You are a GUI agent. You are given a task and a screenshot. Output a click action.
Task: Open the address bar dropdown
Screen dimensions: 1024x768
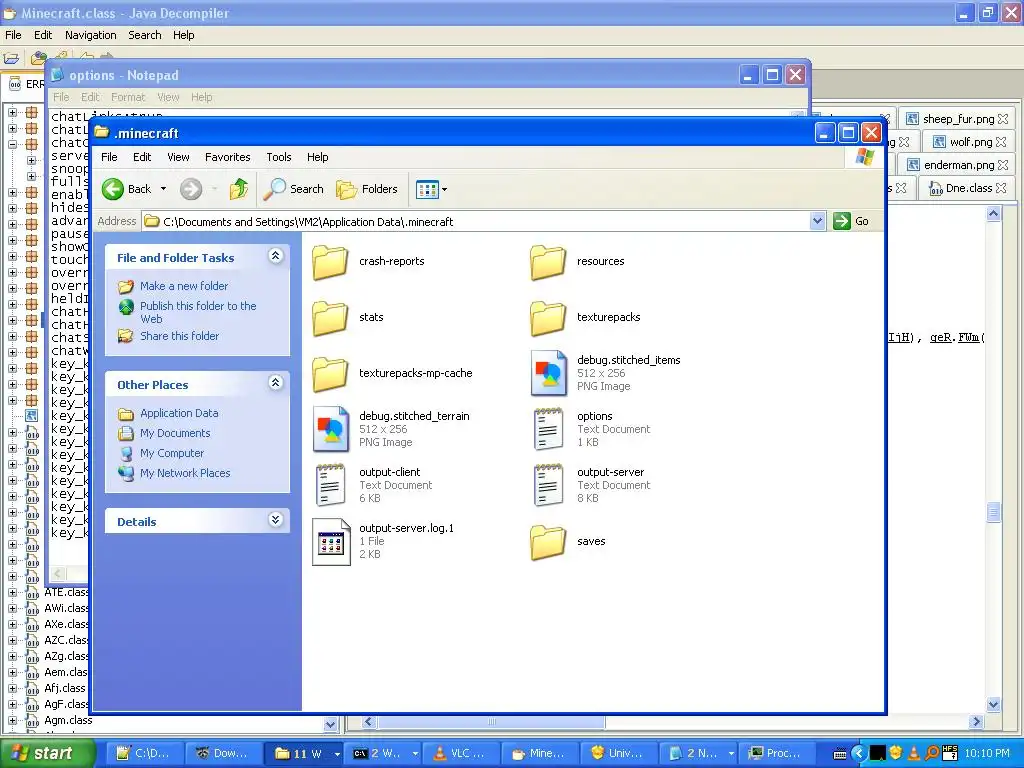817,221
